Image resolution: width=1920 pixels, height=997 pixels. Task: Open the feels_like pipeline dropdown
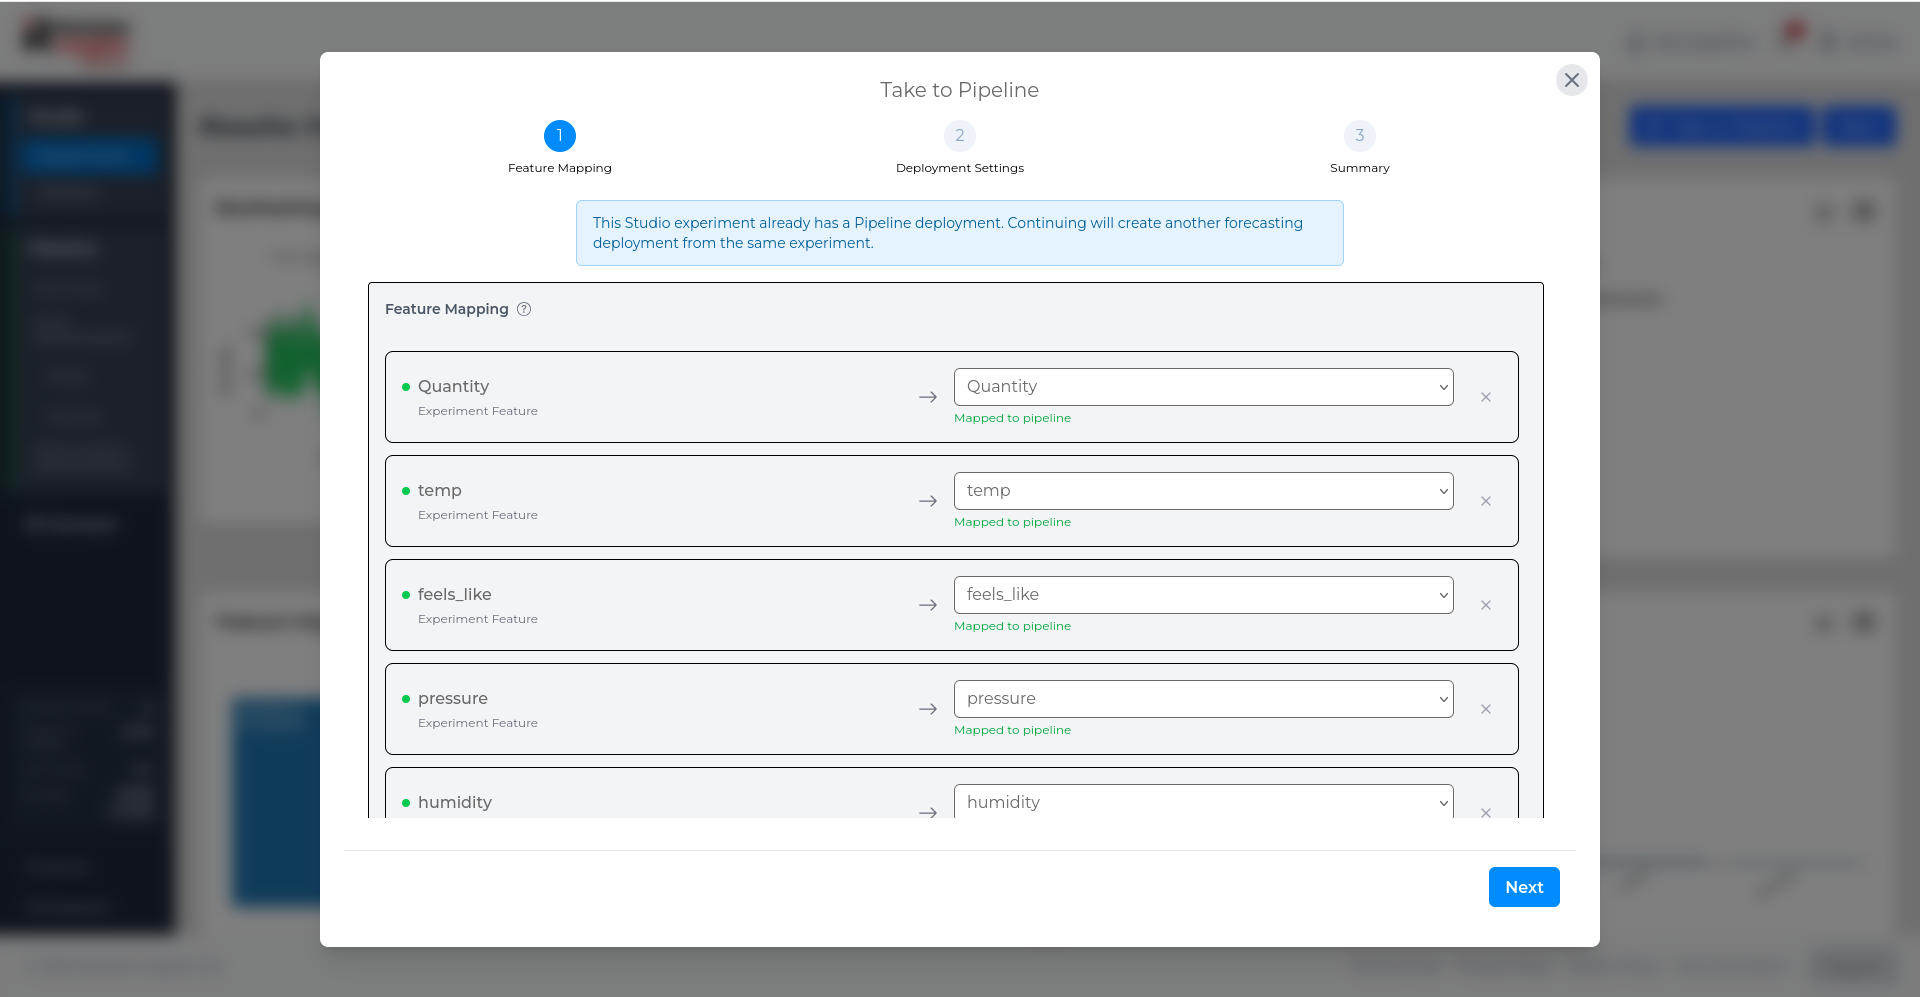[x=1203, y=595]
